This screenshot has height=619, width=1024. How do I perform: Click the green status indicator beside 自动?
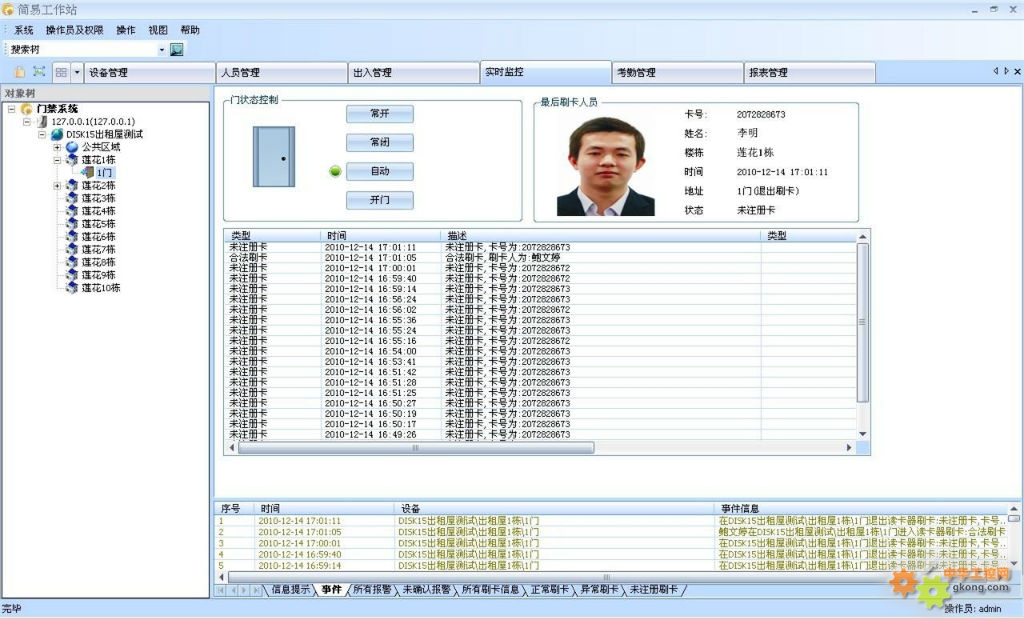pyautogui.click(x=335, y=172)
